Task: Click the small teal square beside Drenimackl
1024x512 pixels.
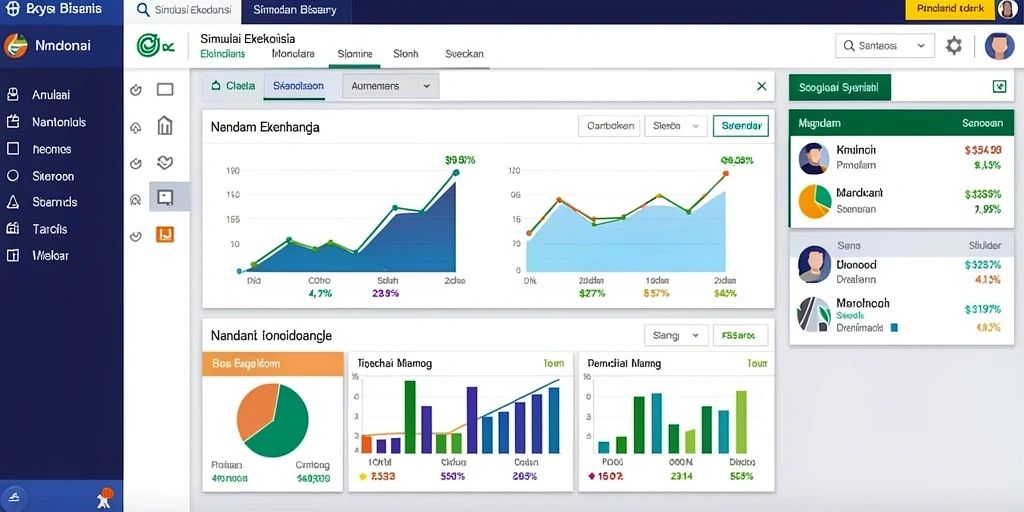Action: (894, 327)
